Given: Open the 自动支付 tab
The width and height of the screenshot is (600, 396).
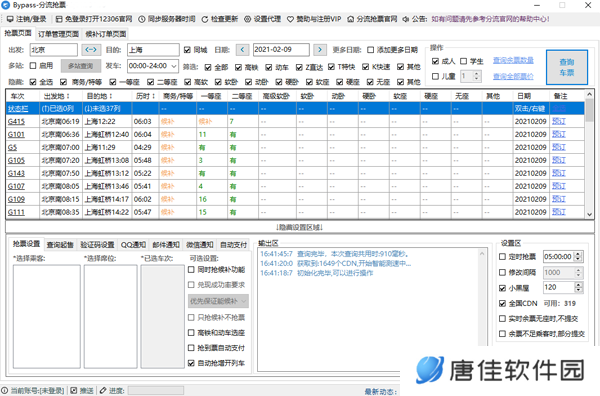Looking at the screenshot, I should [233, 244].
